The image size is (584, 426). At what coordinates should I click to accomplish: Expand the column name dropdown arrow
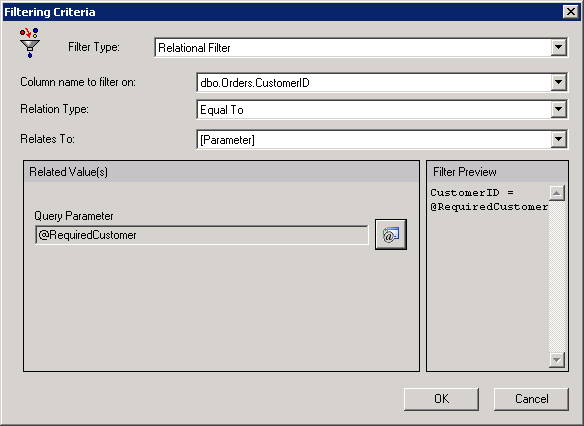pyautogui.click(x=558, y=82)
